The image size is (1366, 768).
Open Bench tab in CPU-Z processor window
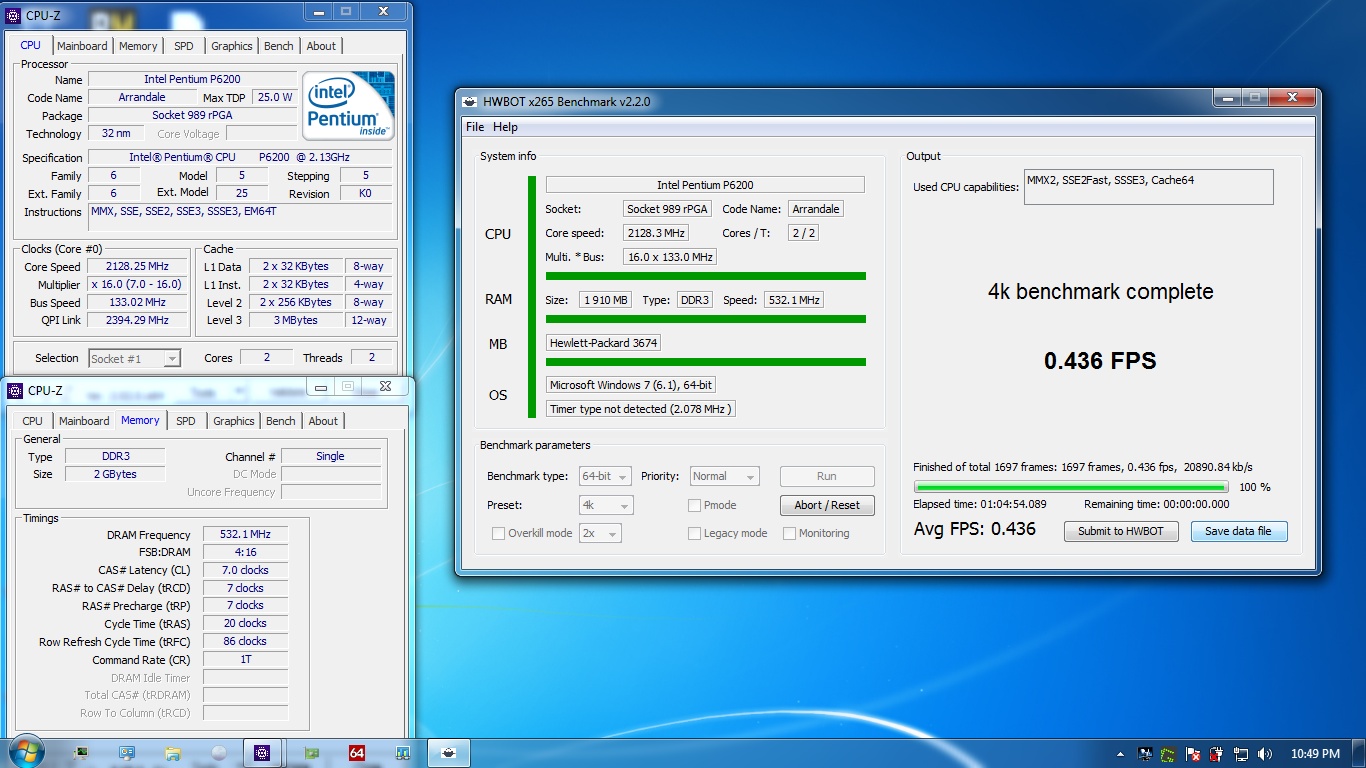coord(279,46)
